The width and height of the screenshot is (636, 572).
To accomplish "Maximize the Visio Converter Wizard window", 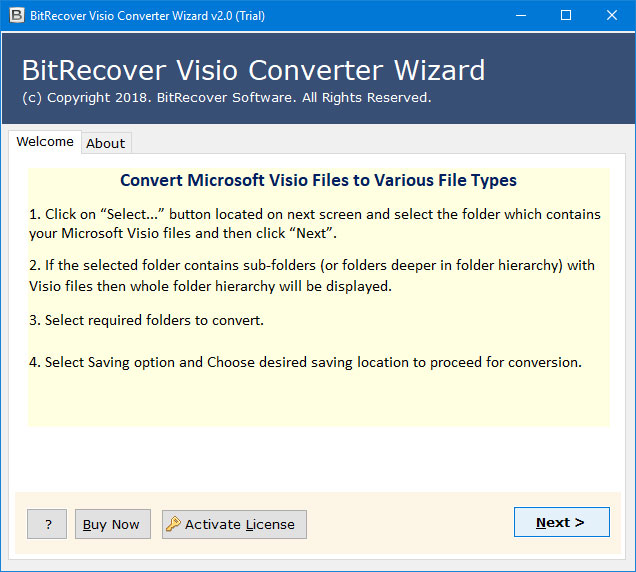I will [566, 15].
